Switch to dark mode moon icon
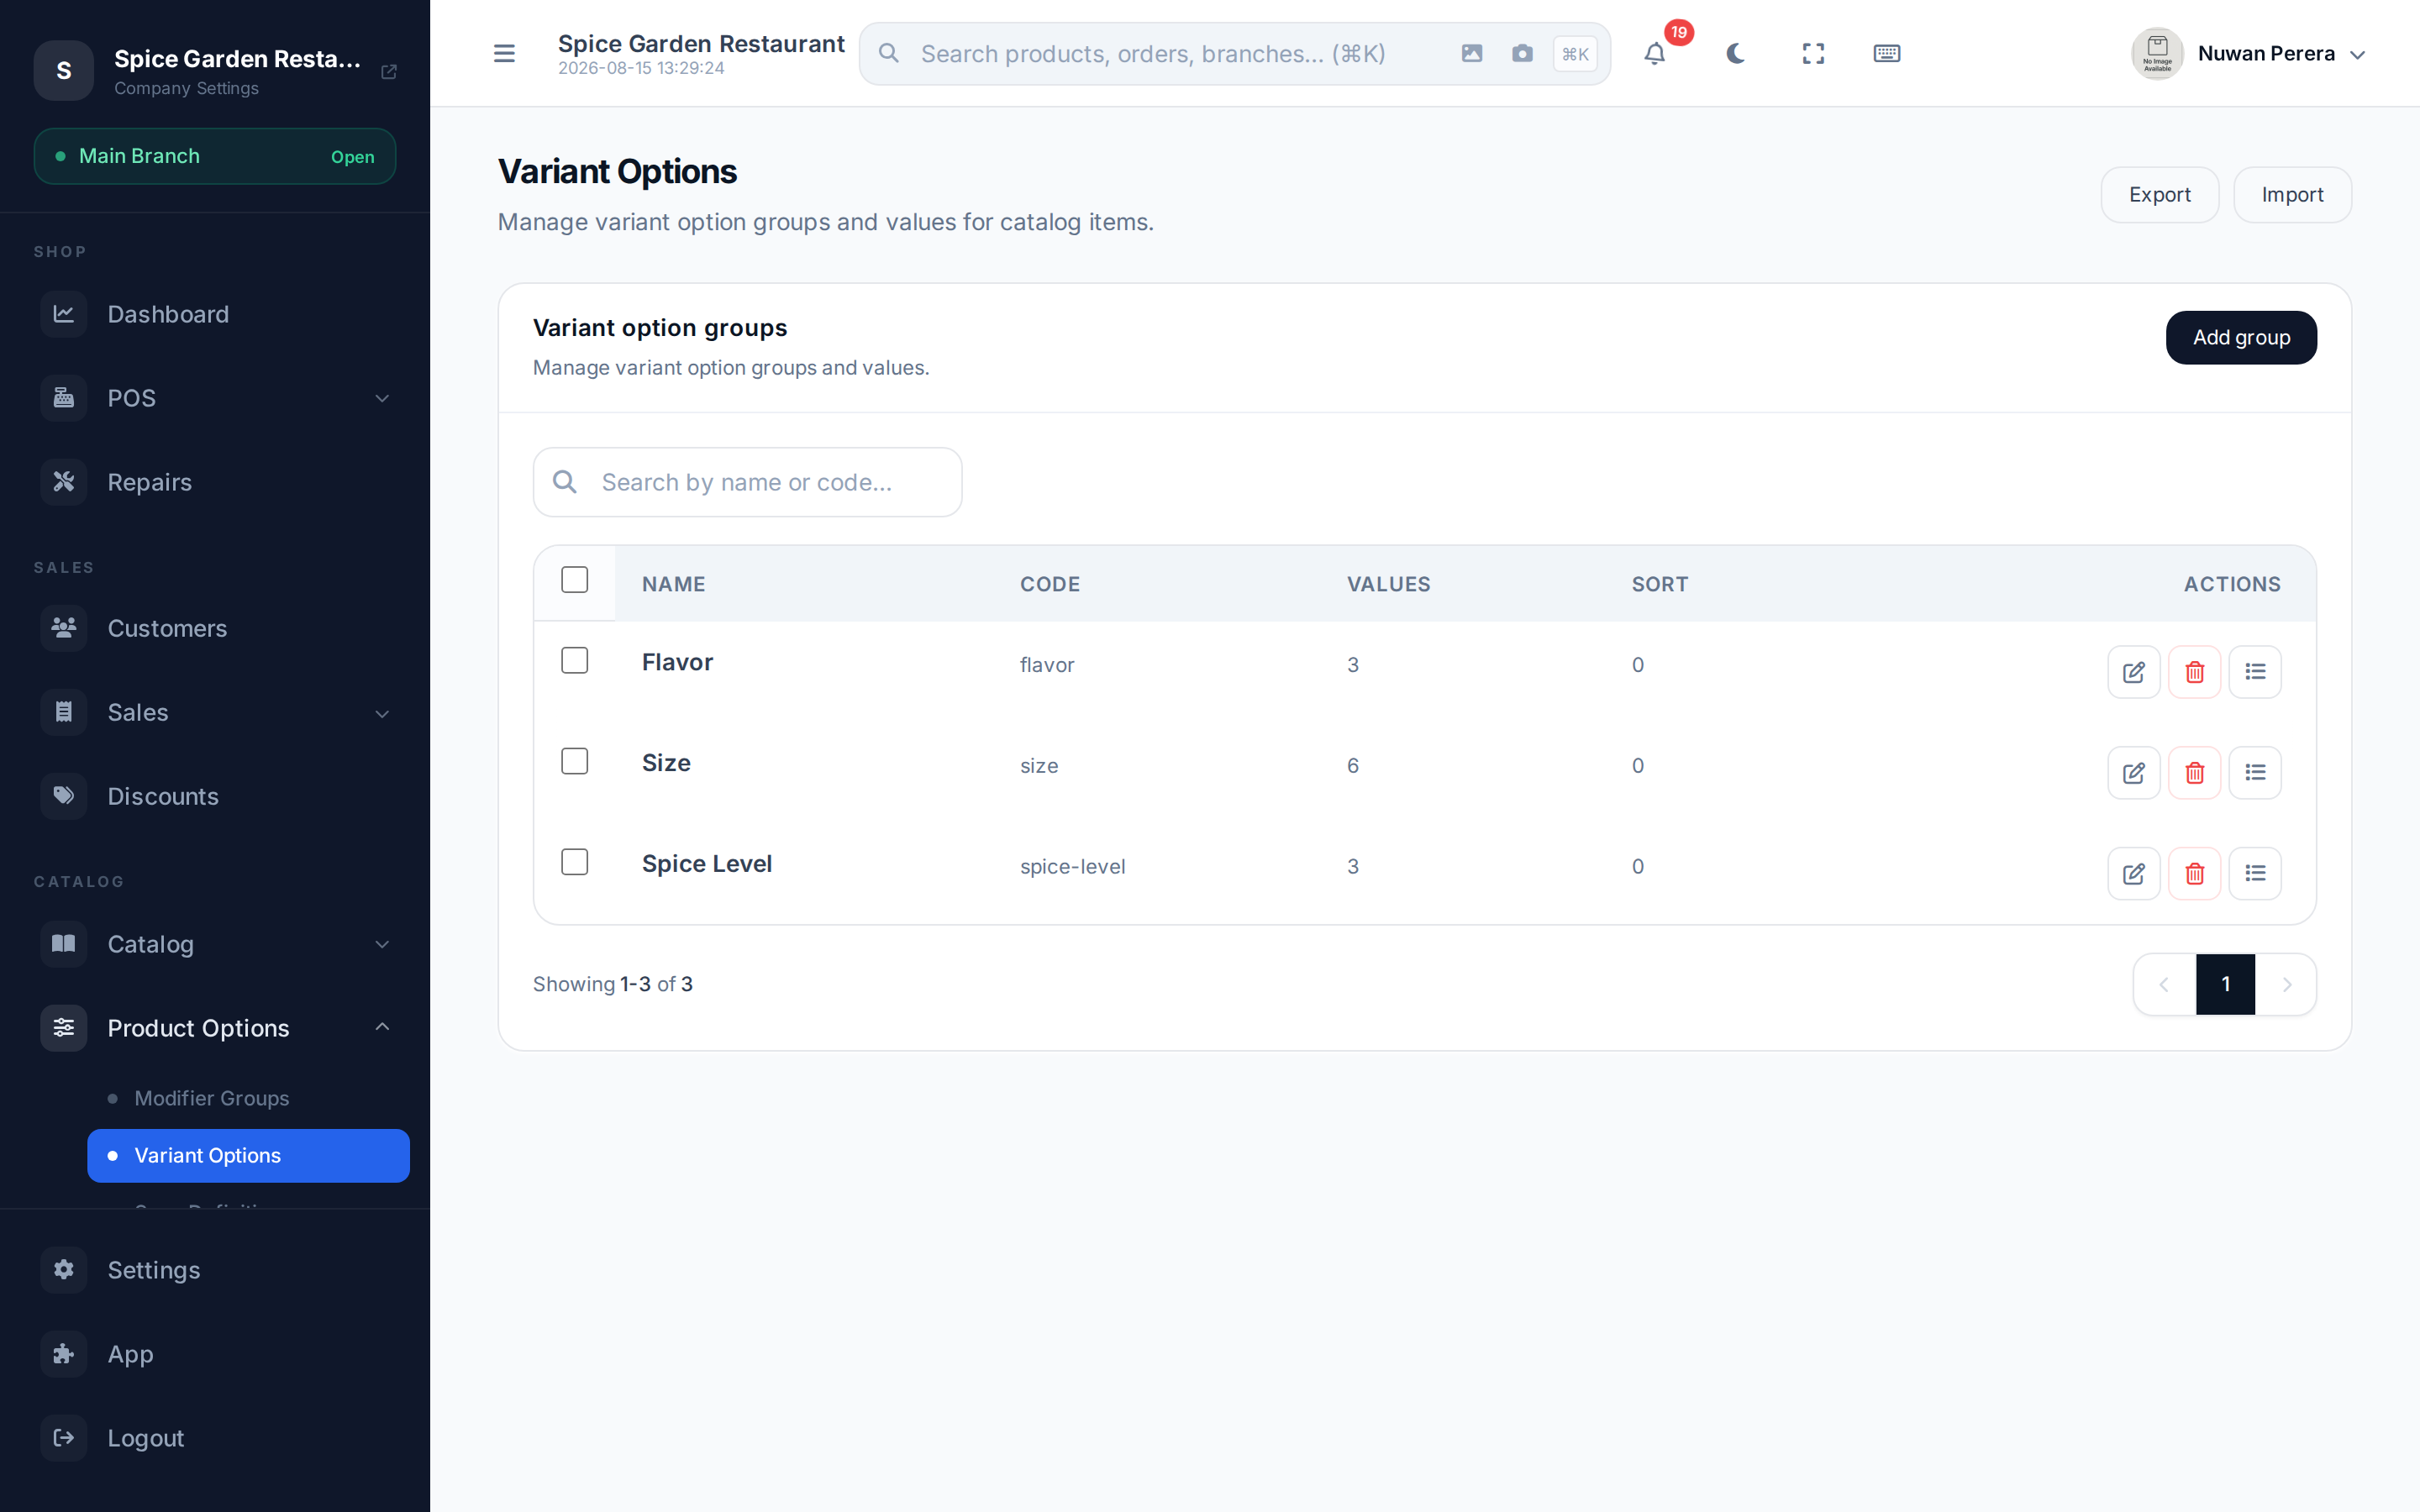2420x1512 pixels. tap(1735, 53)
